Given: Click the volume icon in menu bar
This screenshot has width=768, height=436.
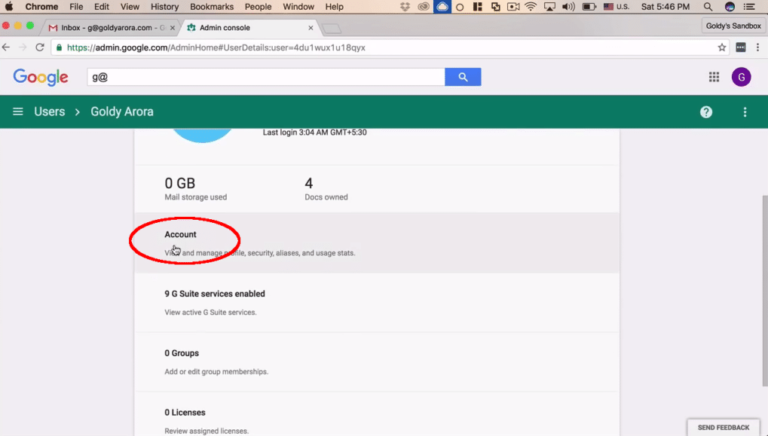Looking at the screenshot, I should (568, 7).
